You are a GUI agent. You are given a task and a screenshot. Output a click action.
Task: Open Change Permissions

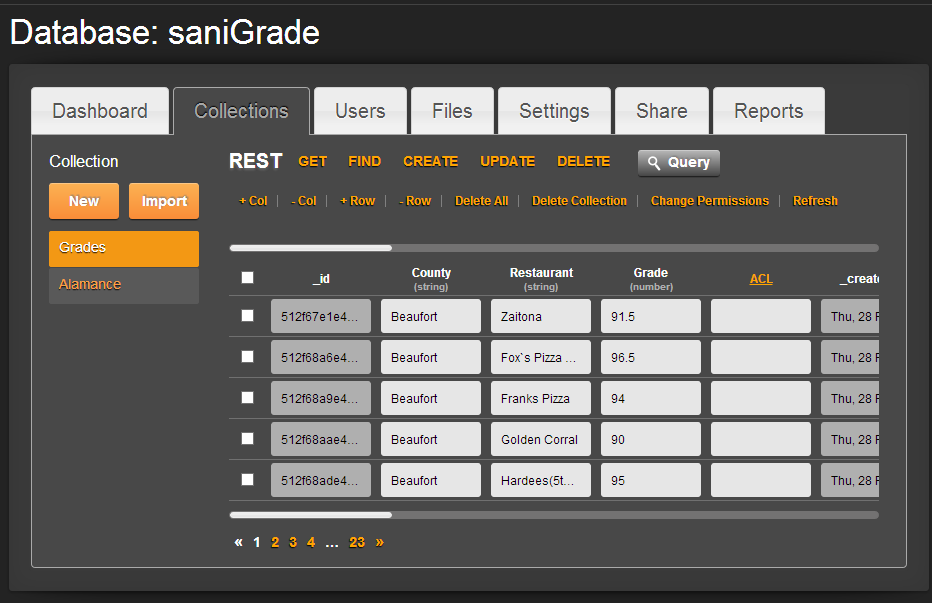pos(709,201)
